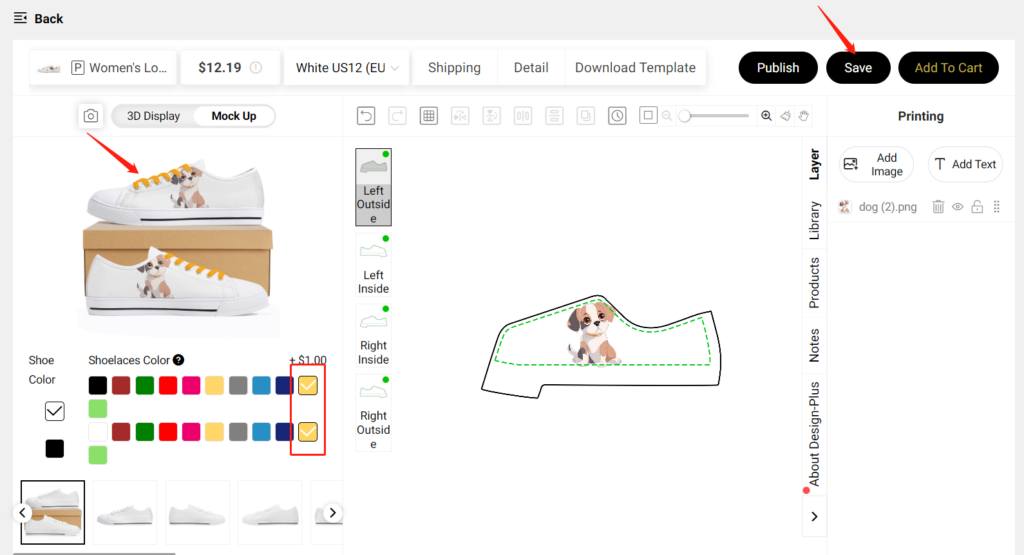Click the dog (2).png layer thumbnail icon
Image resolution: width=1024 pixels, height=555 pixels.
click(x=845, y=207)
